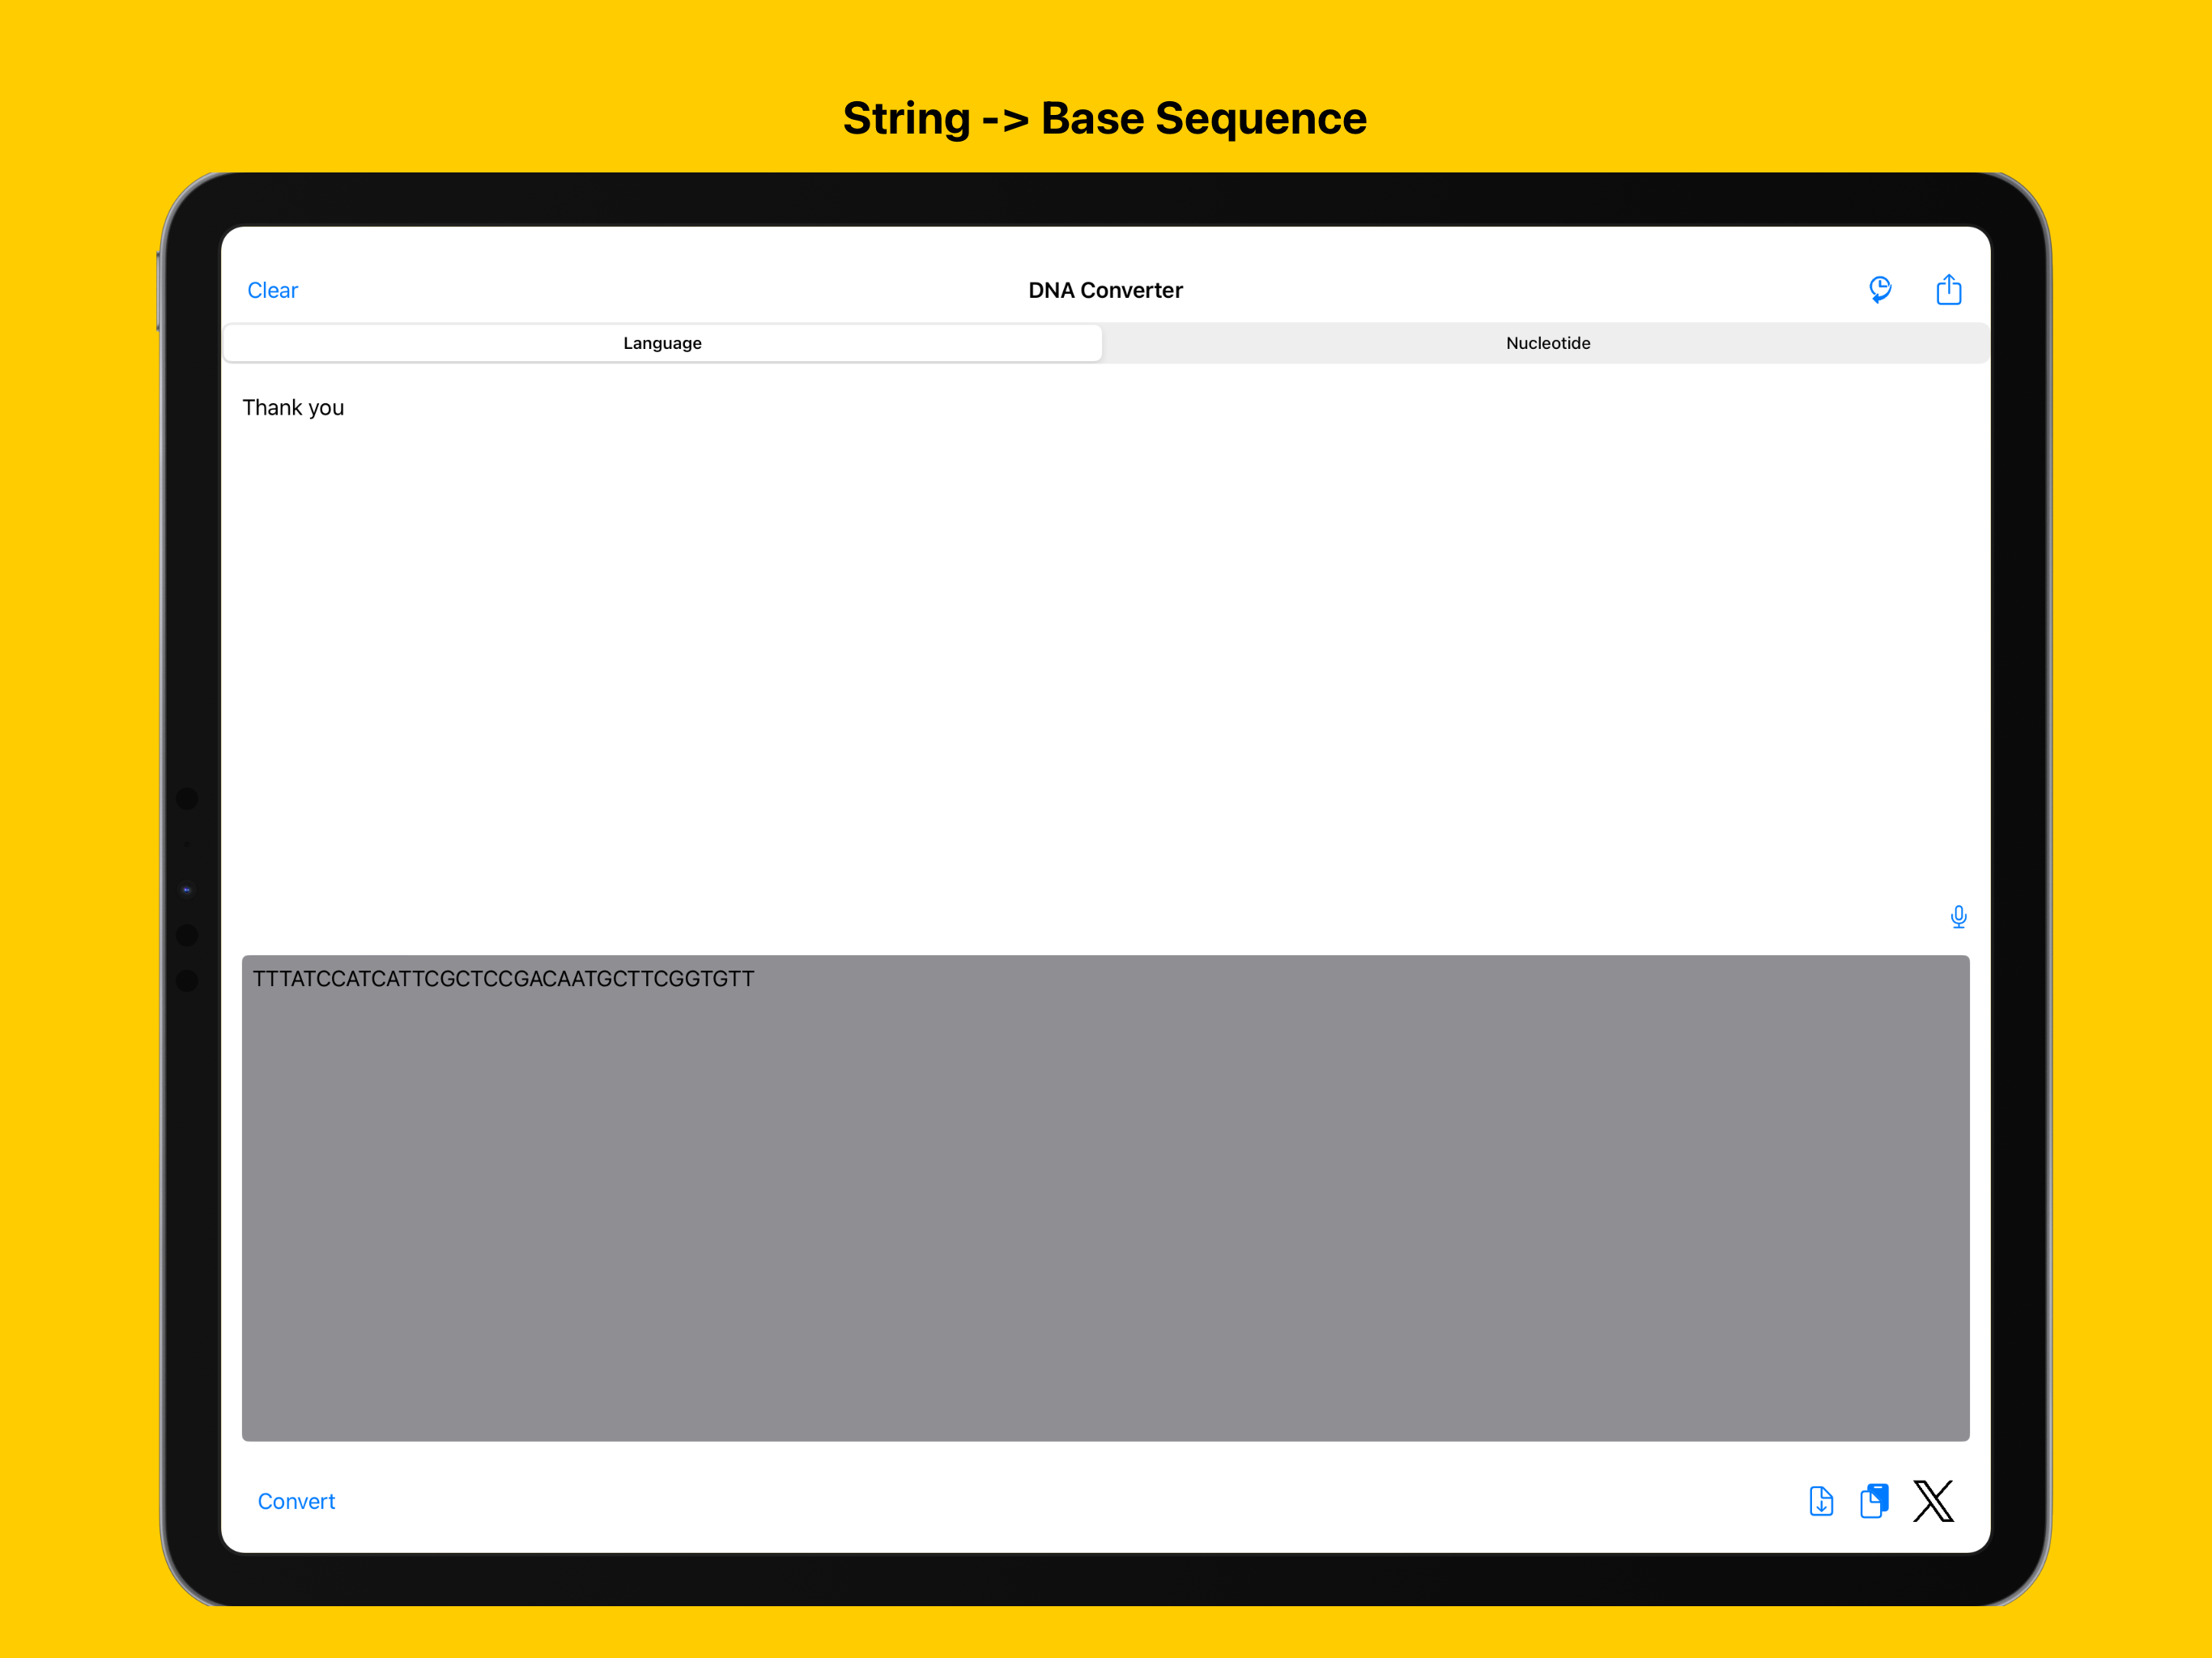Post the result via X logo
The width and height of the screenshot is (2212, 1658).
point(1933,1501)
